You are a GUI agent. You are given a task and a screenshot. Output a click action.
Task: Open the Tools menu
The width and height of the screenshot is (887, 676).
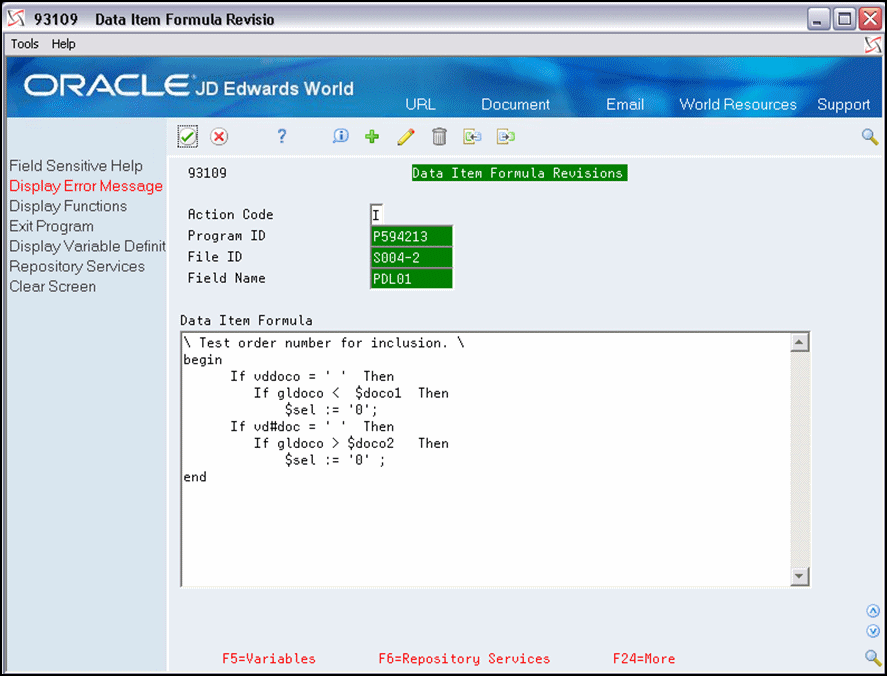coord(25,44)
